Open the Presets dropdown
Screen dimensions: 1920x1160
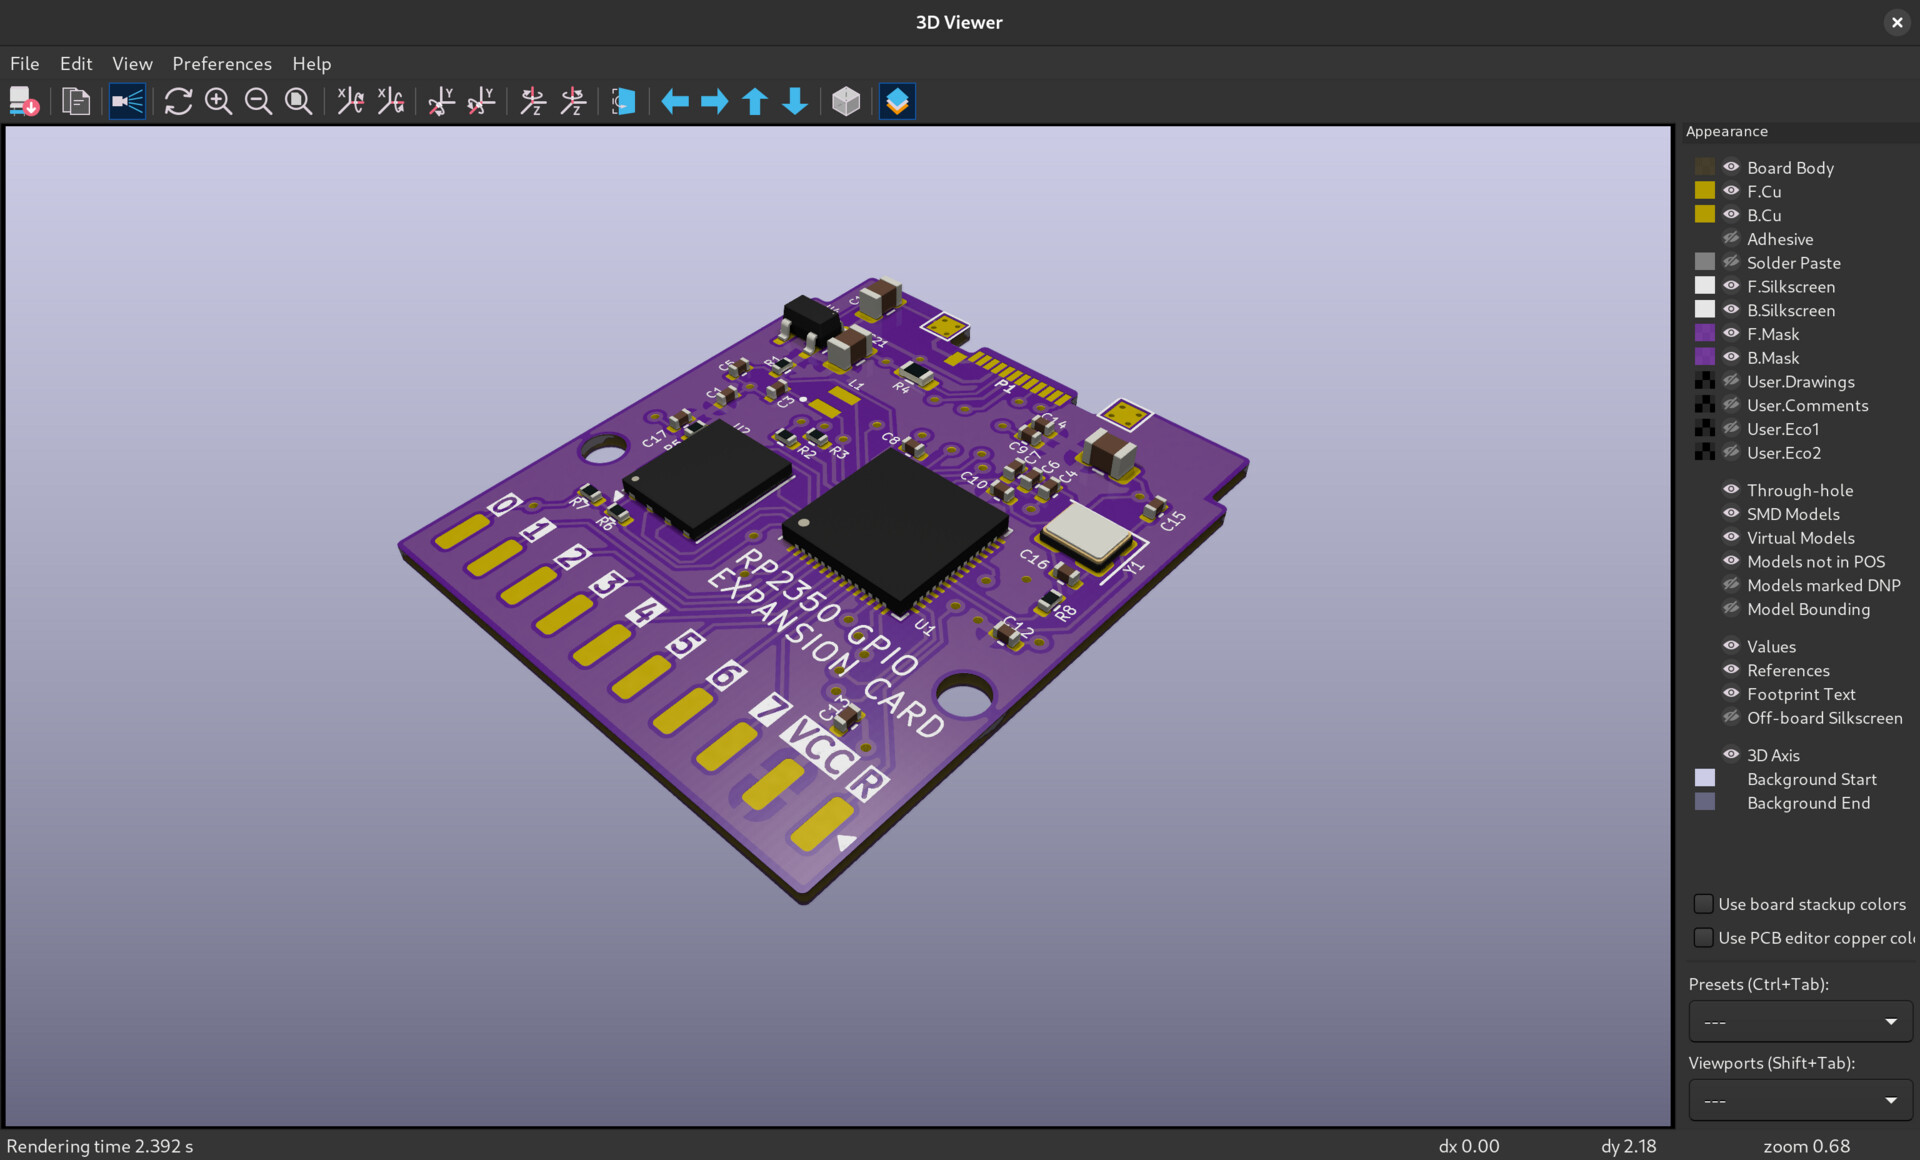pos(1800,1021)
